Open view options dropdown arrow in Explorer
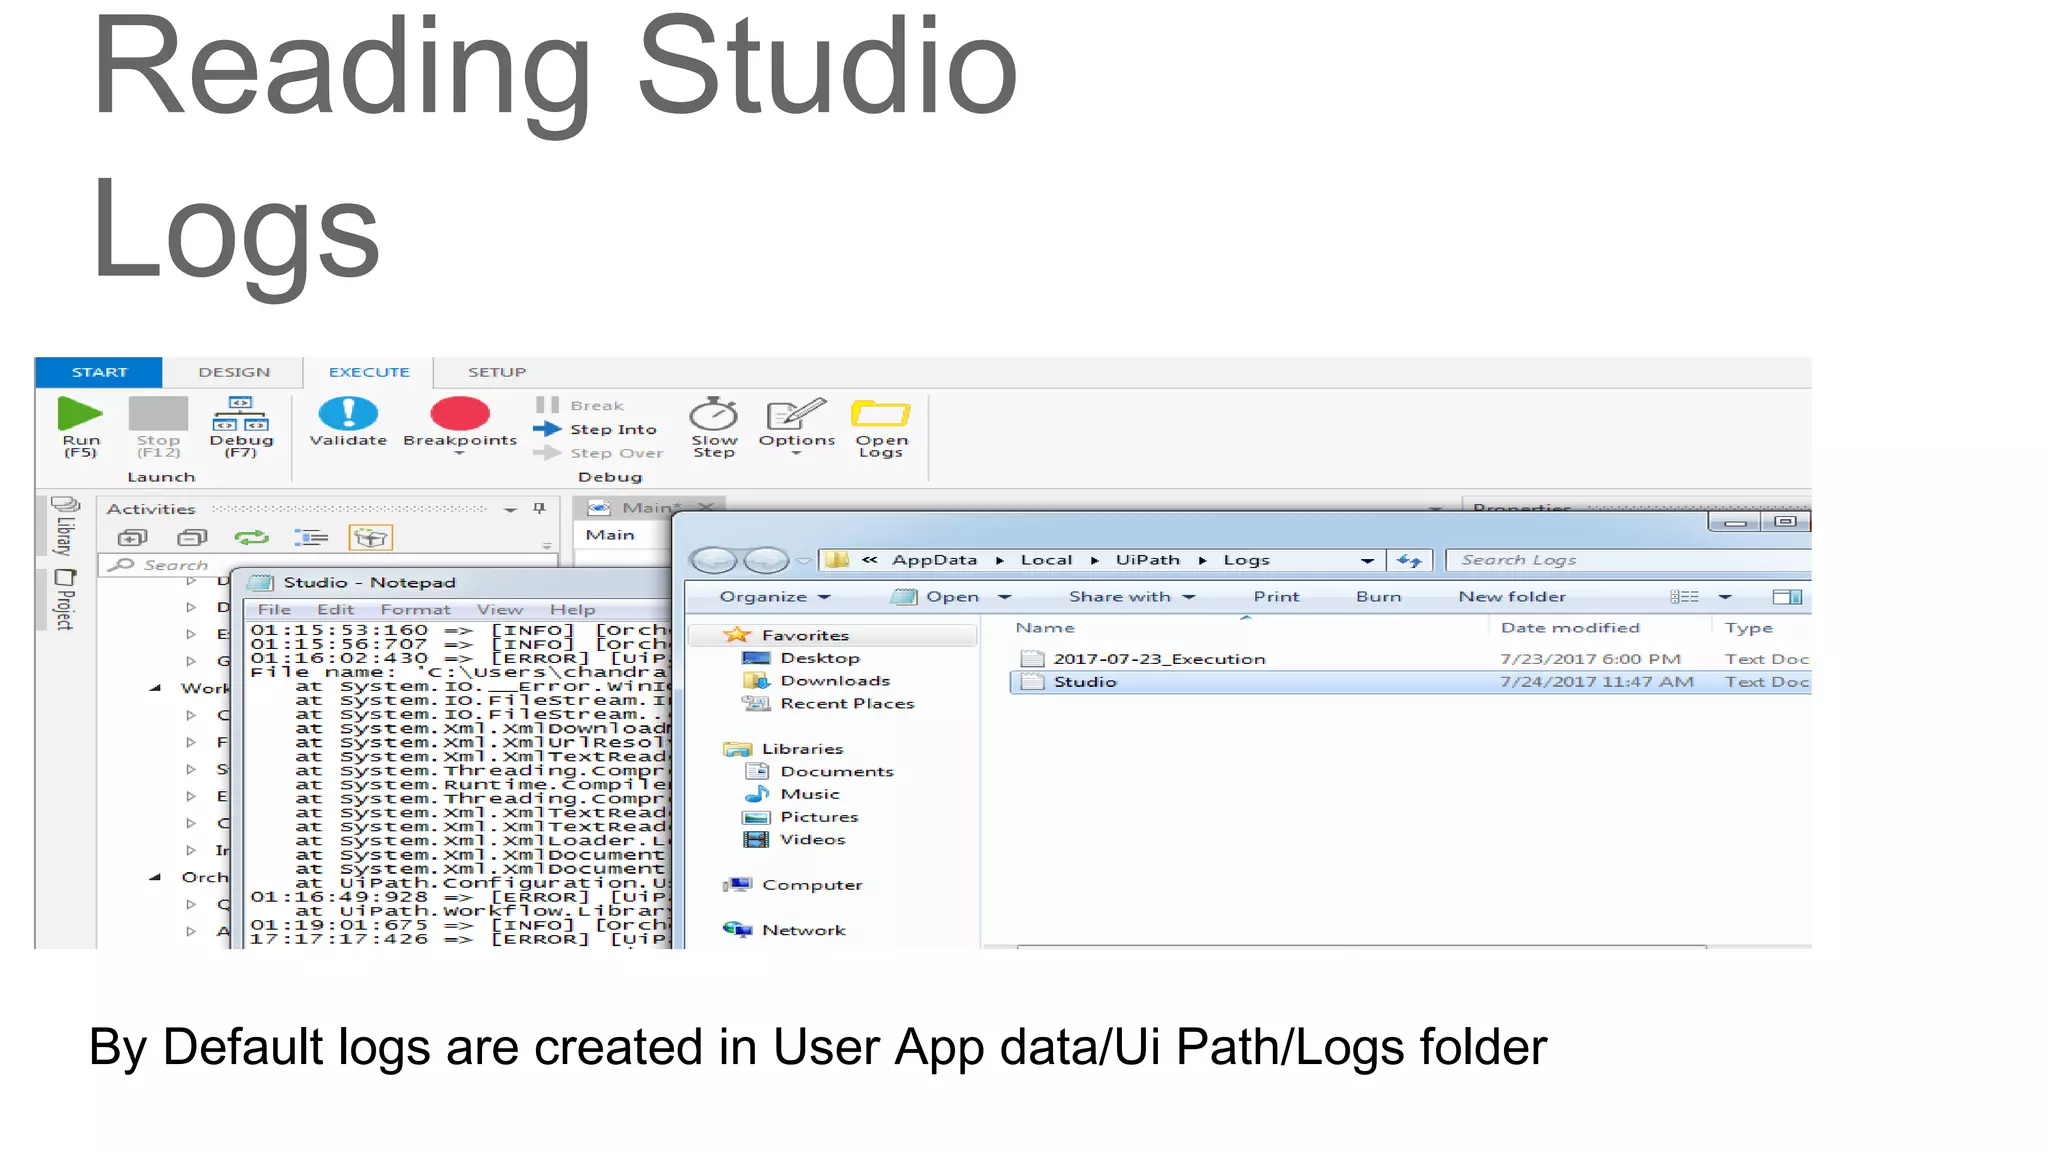 [x=1725, y=597]
